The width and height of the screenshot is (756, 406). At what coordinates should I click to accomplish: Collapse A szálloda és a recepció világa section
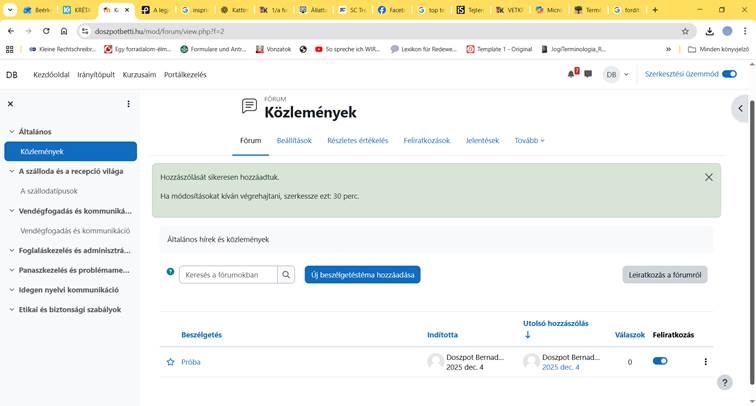click(x=12, y=171)
